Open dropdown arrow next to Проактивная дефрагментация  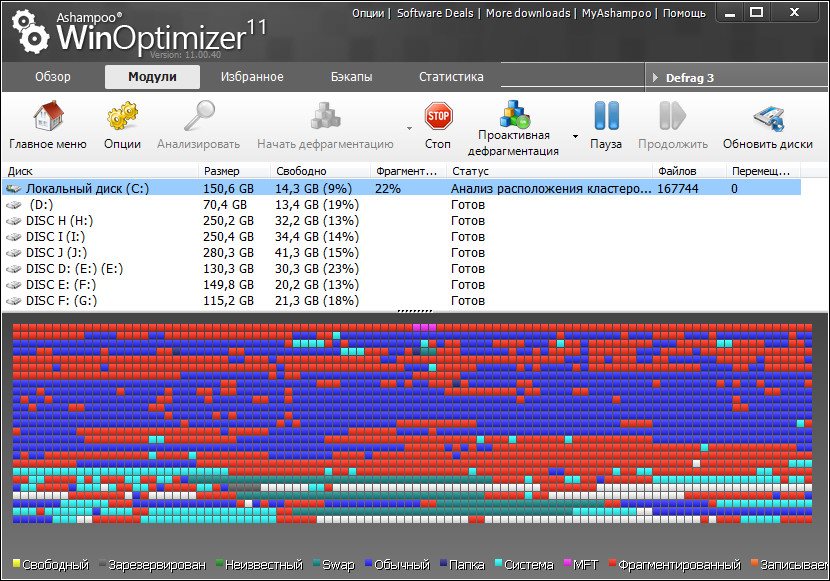pos(575,137)
